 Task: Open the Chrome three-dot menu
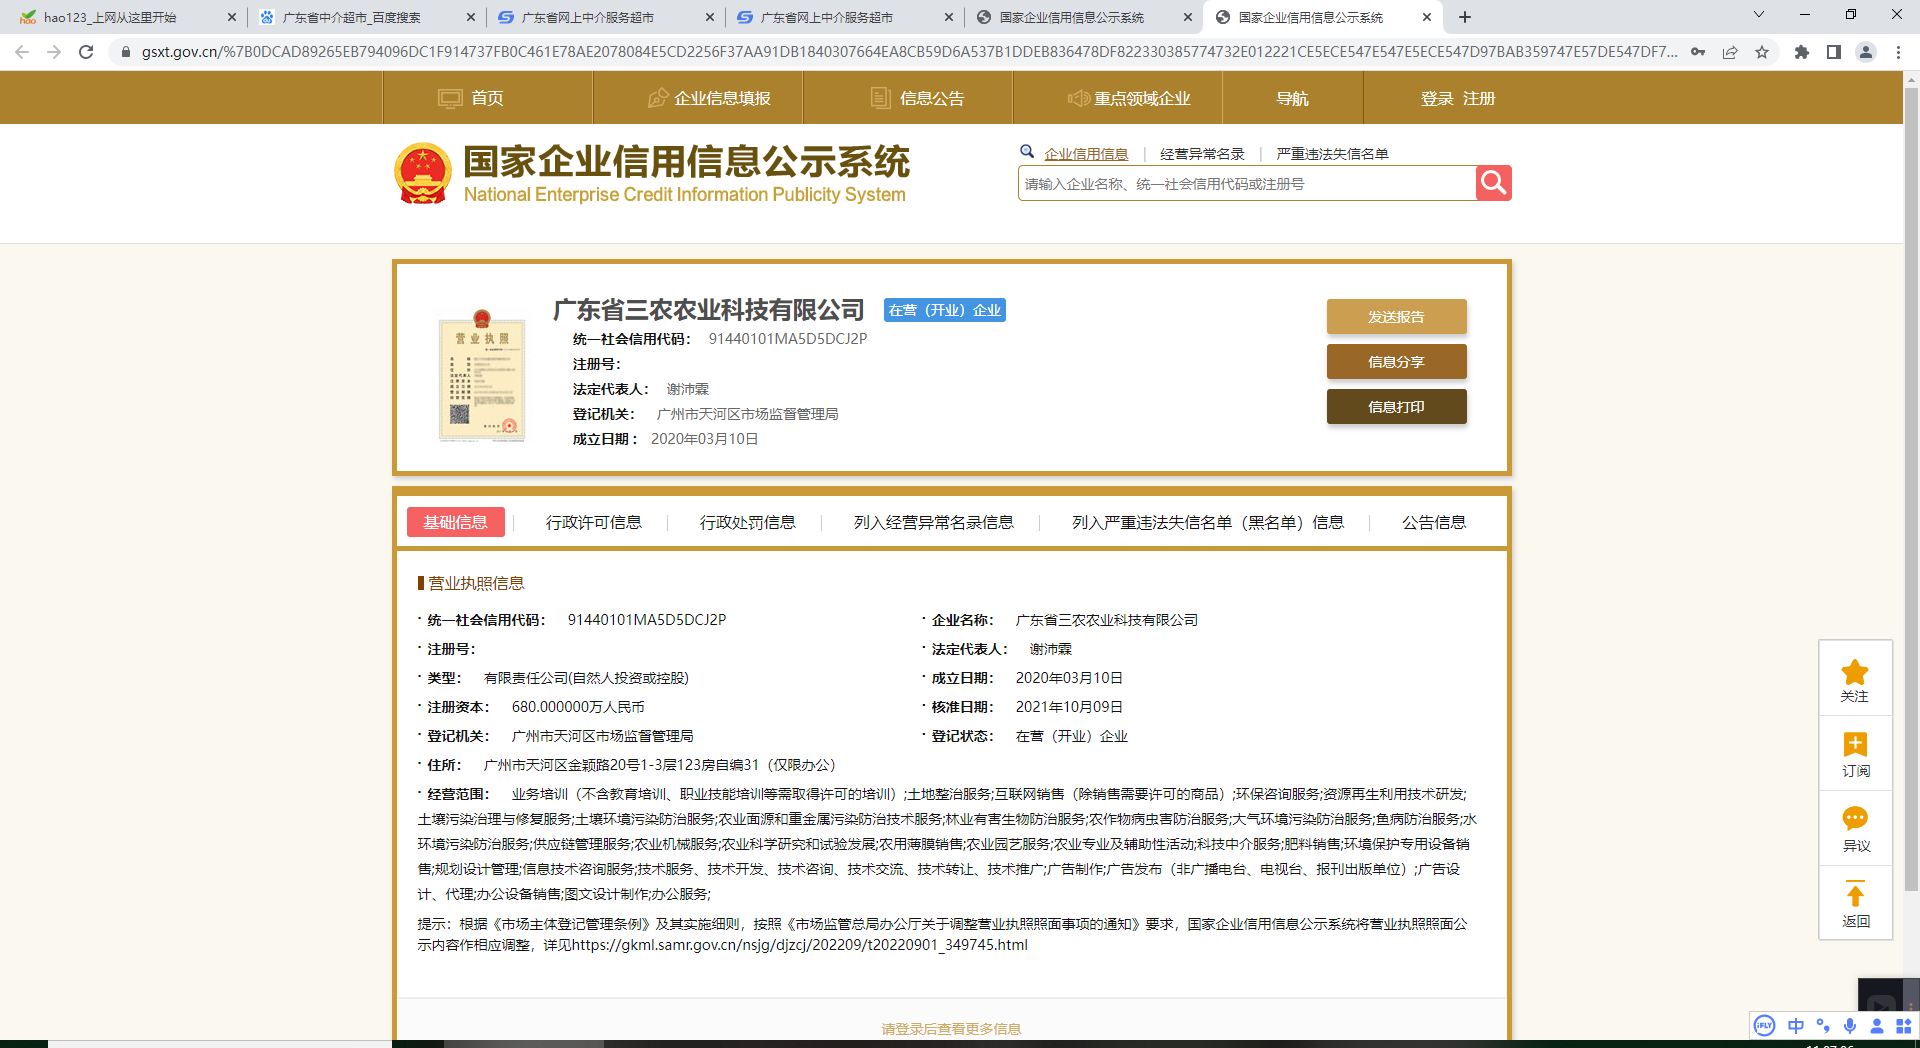click(x=1898, y=52)
